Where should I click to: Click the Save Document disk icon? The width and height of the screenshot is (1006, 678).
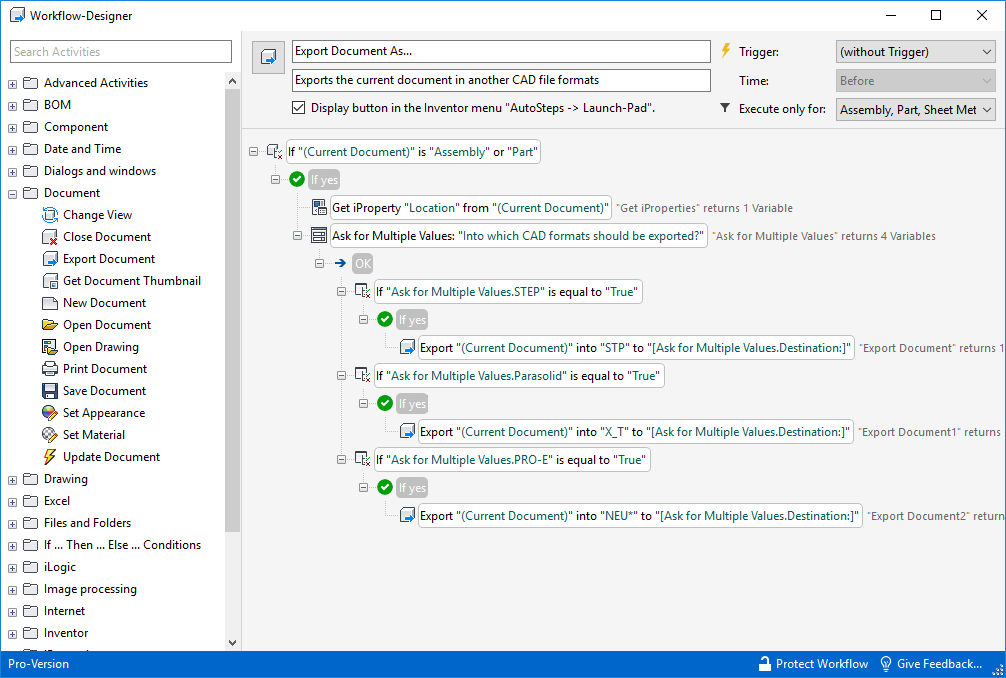click(x=51, y=391)
